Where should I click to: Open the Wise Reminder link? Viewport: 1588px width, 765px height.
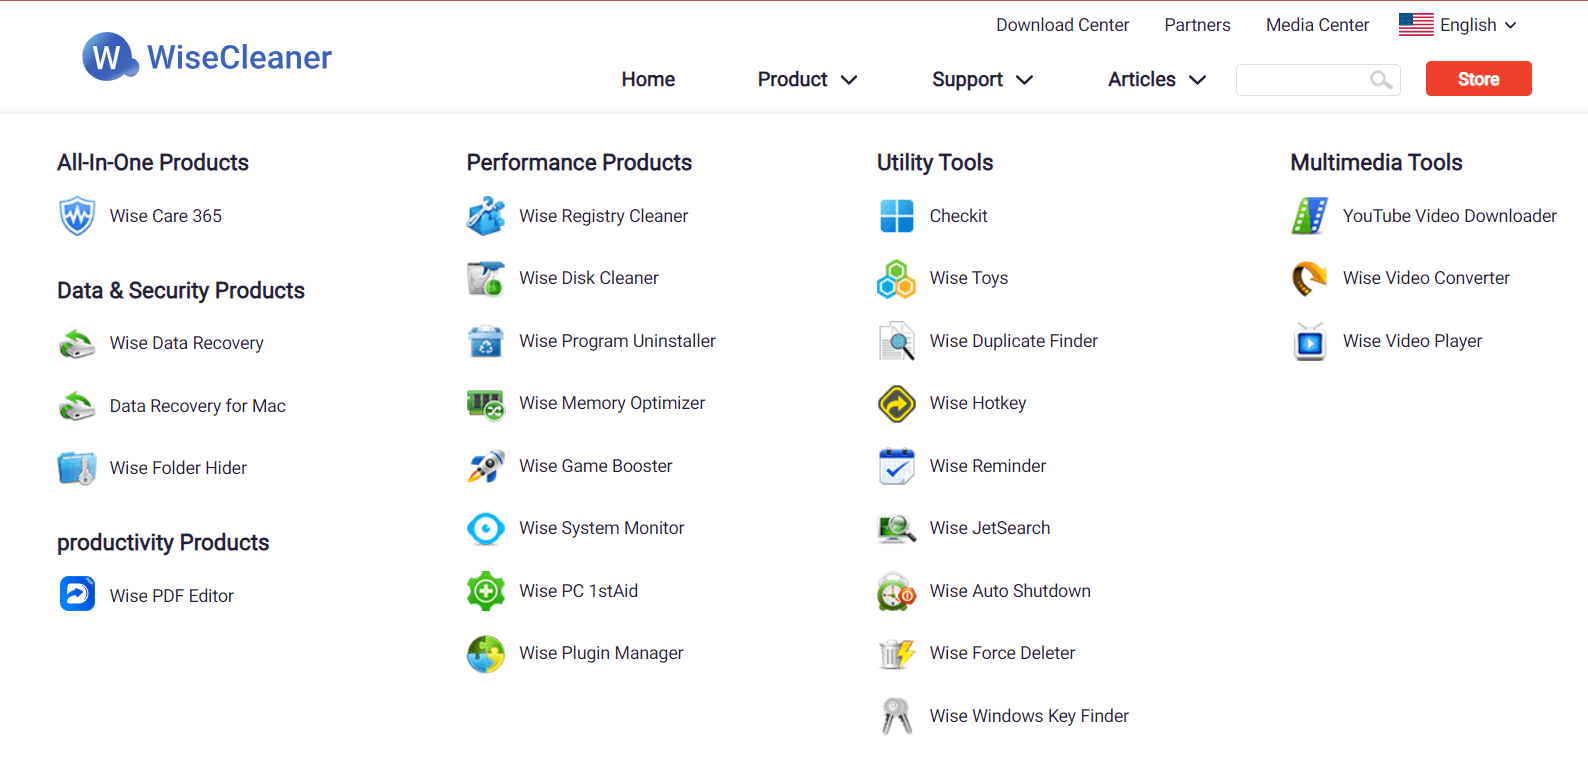click(x=988, y=466)
